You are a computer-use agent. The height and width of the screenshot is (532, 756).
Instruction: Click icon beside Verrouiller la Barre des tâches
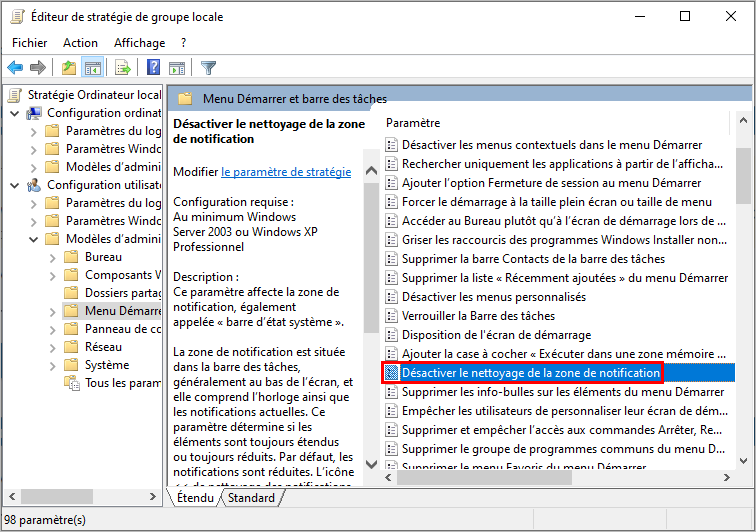pos(391,316)
